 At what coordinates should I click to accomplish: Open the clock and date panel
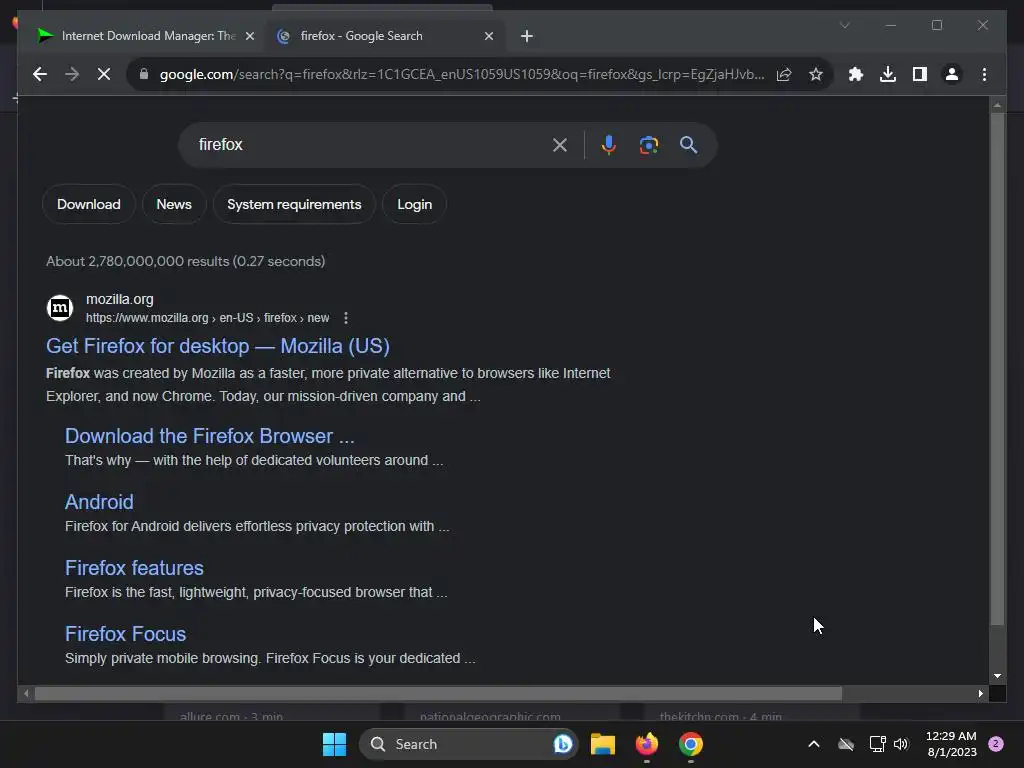coord(951,744)
